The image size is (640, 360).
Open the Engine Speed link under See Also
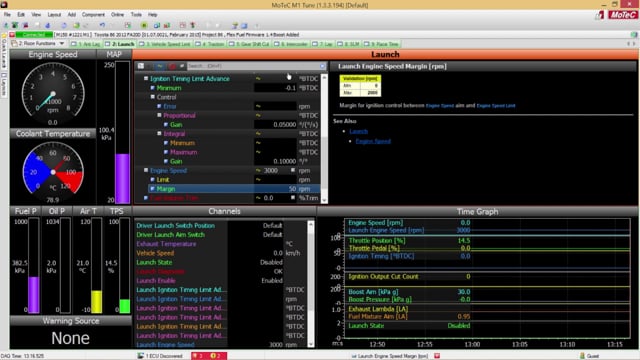pos(373,141)
